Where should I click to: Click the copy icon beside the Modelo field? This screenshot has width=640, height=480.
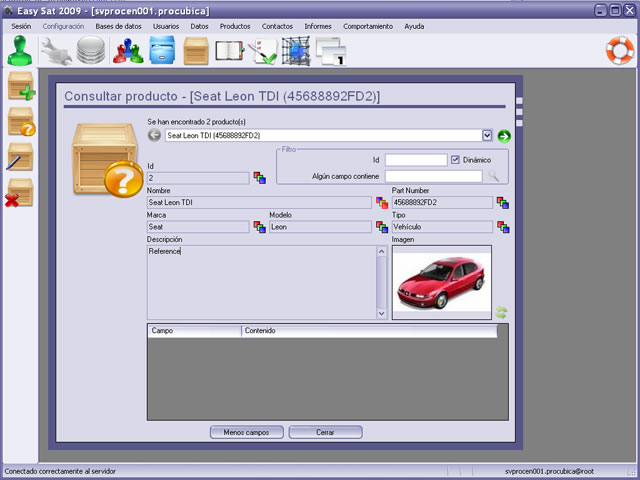coord(382,227)
